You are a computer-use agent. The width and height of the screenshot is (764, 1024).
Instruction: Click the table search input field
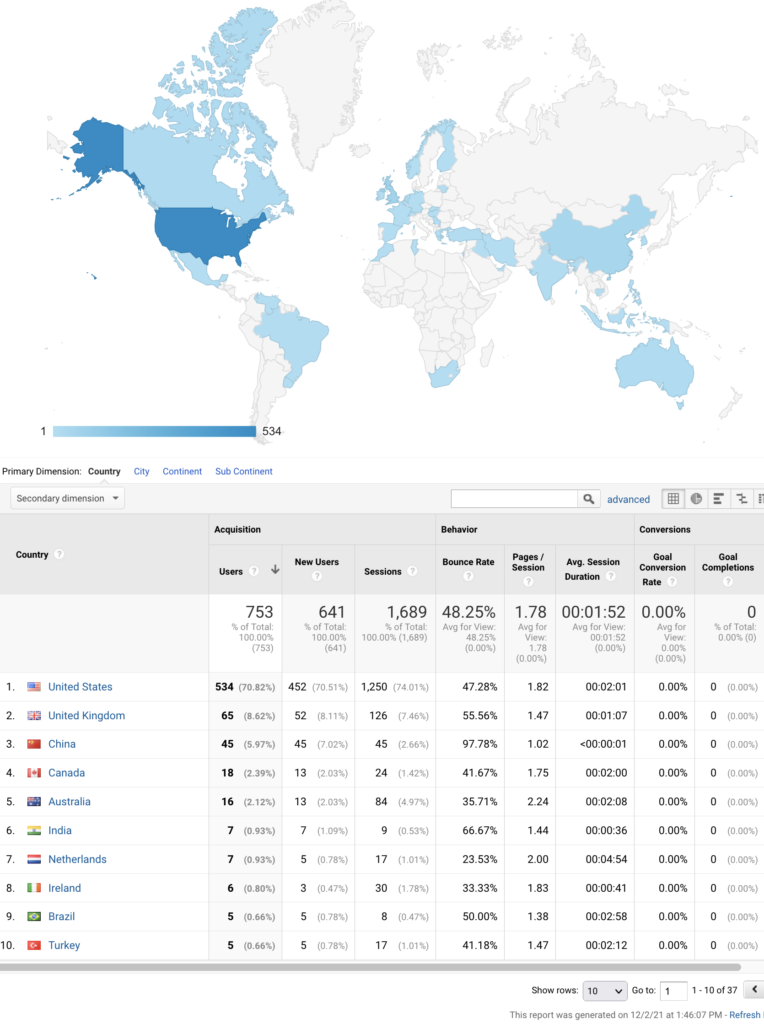click(x=515, y=499)
